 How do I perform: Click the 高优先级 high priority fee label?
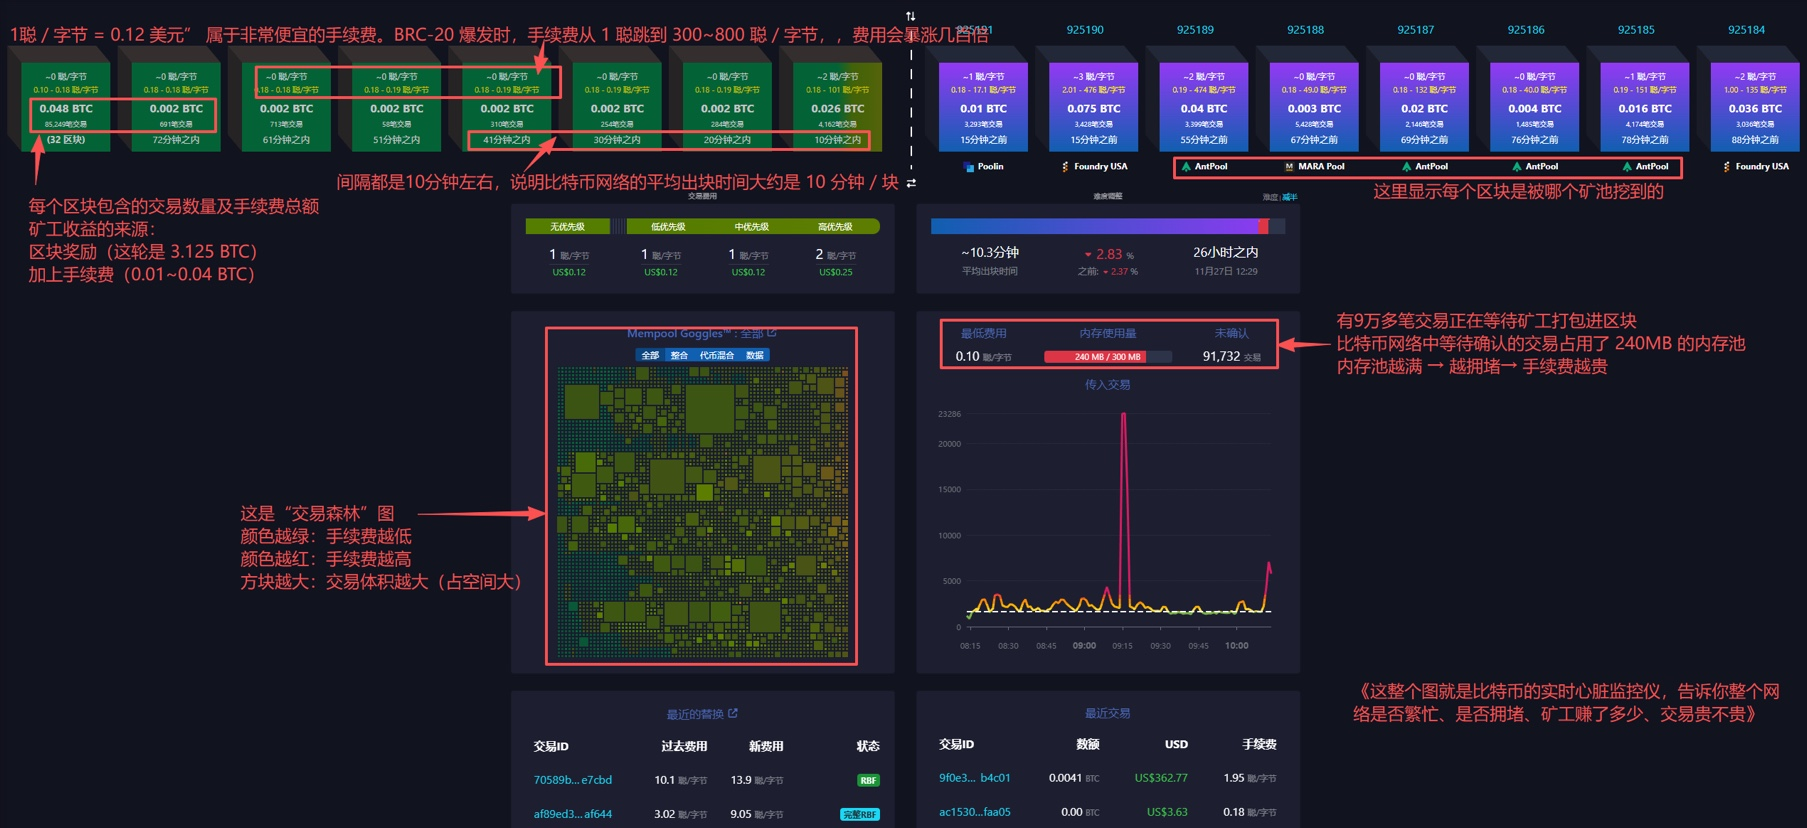click(835, 227)
